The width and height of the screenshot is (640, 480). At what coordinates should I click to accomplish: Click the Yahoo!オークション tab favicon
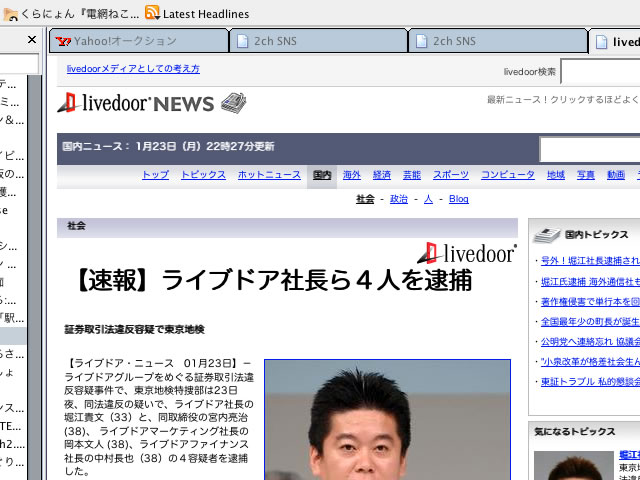click(x=63, y=42)
